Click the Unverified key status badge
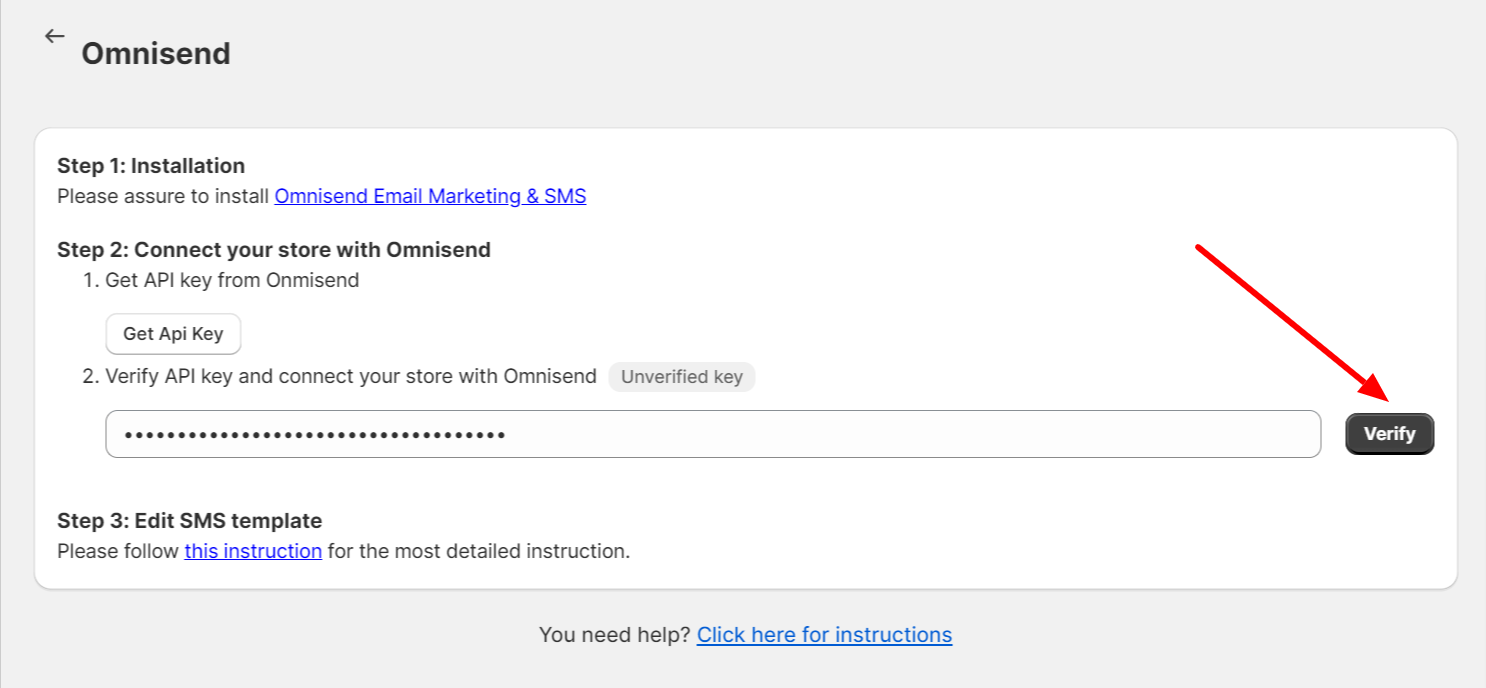The height and width of the screenshot is (688, 1486). tap(682, 377)
